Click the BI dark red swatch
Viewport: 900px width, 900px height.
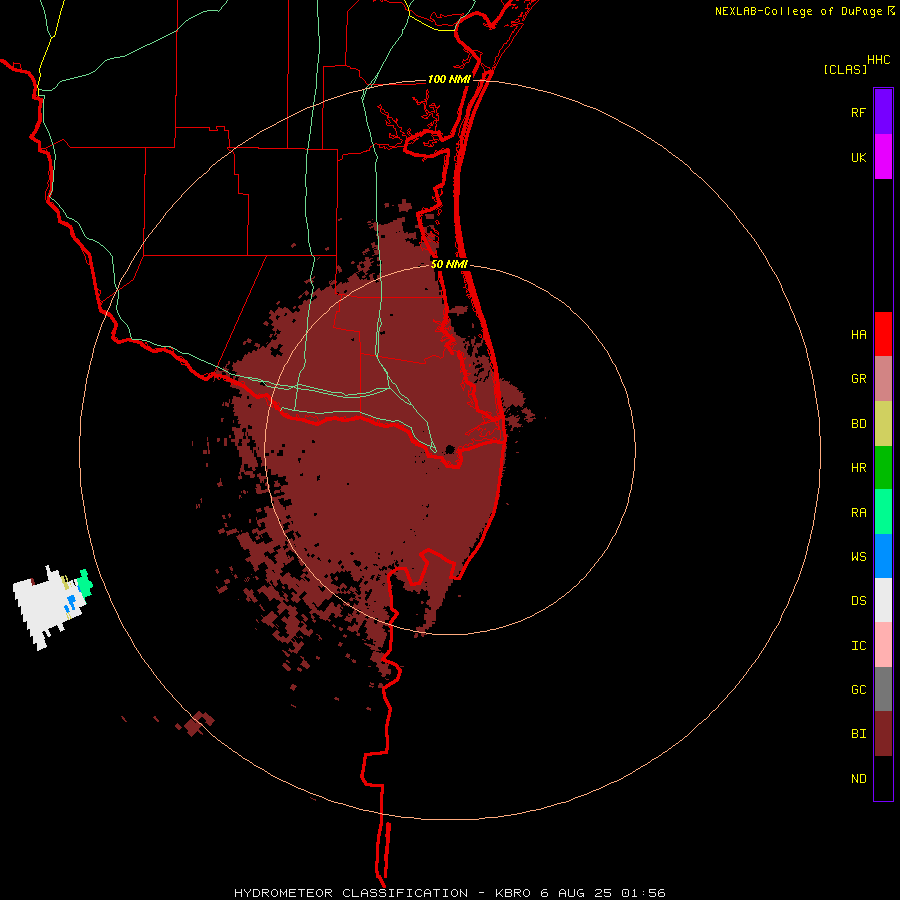[x=883, y=734]
